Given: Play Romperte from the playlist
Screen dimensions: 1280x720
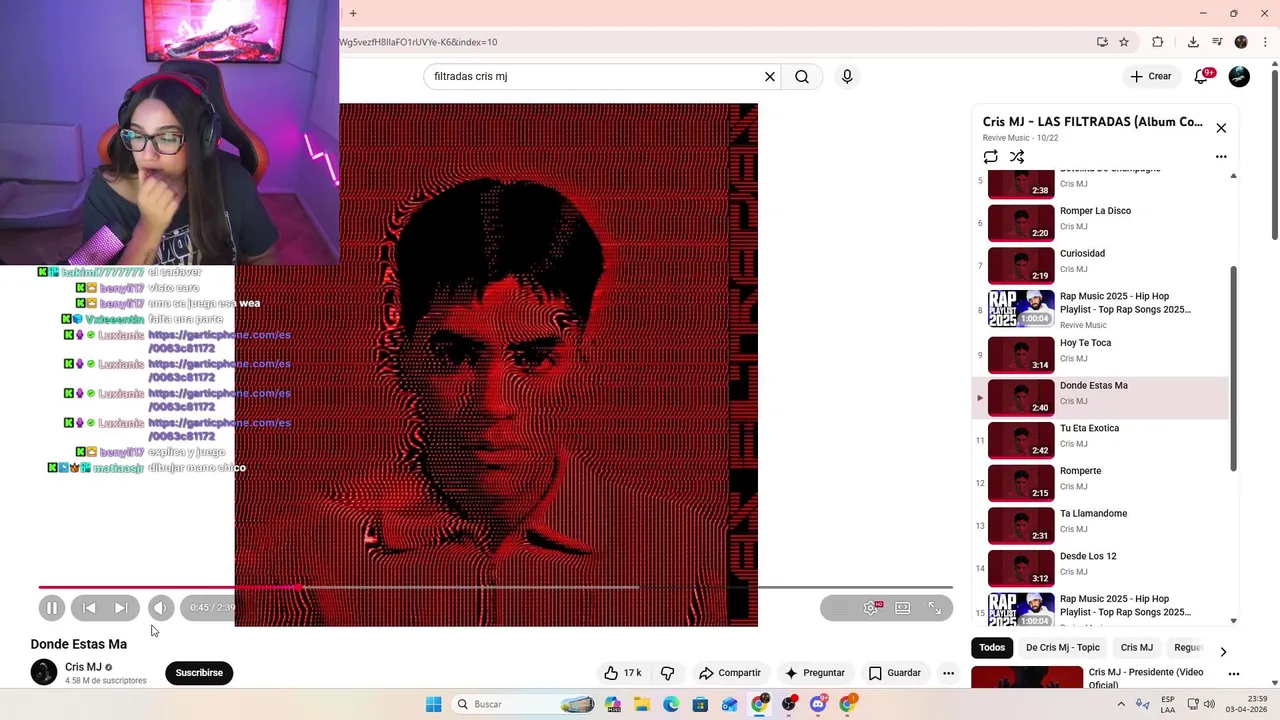Looking at the screenshot, I should pyautogui.click(x=1100, y=482).
